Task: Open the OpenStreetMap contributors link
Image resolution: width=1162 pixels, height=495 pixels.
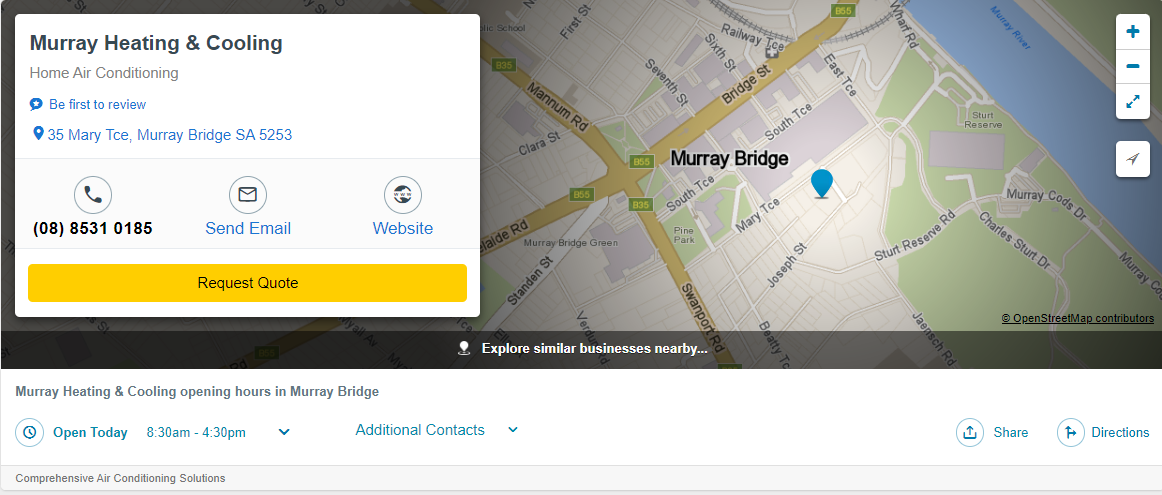Action: (x=1083, y=318)
